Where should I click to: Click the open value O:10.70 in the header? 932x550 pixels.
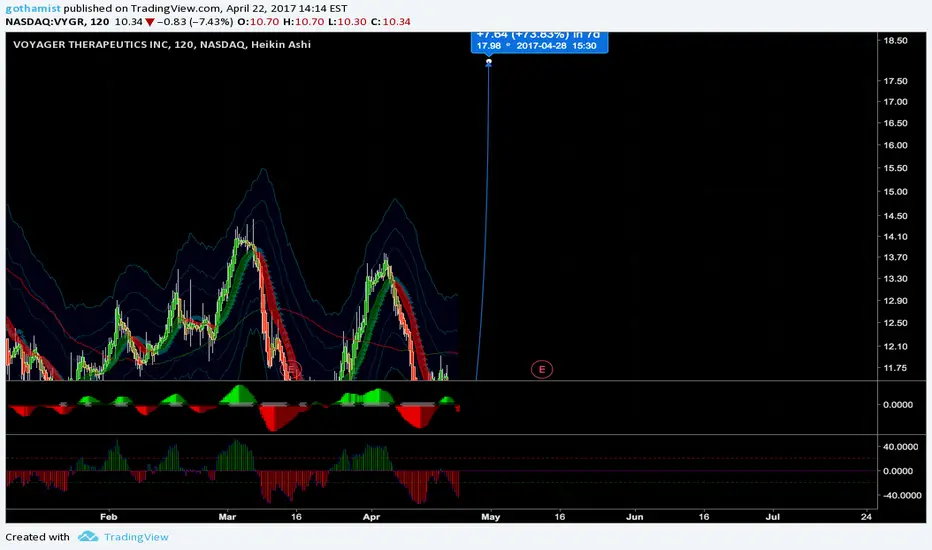[x=258, y=21]
